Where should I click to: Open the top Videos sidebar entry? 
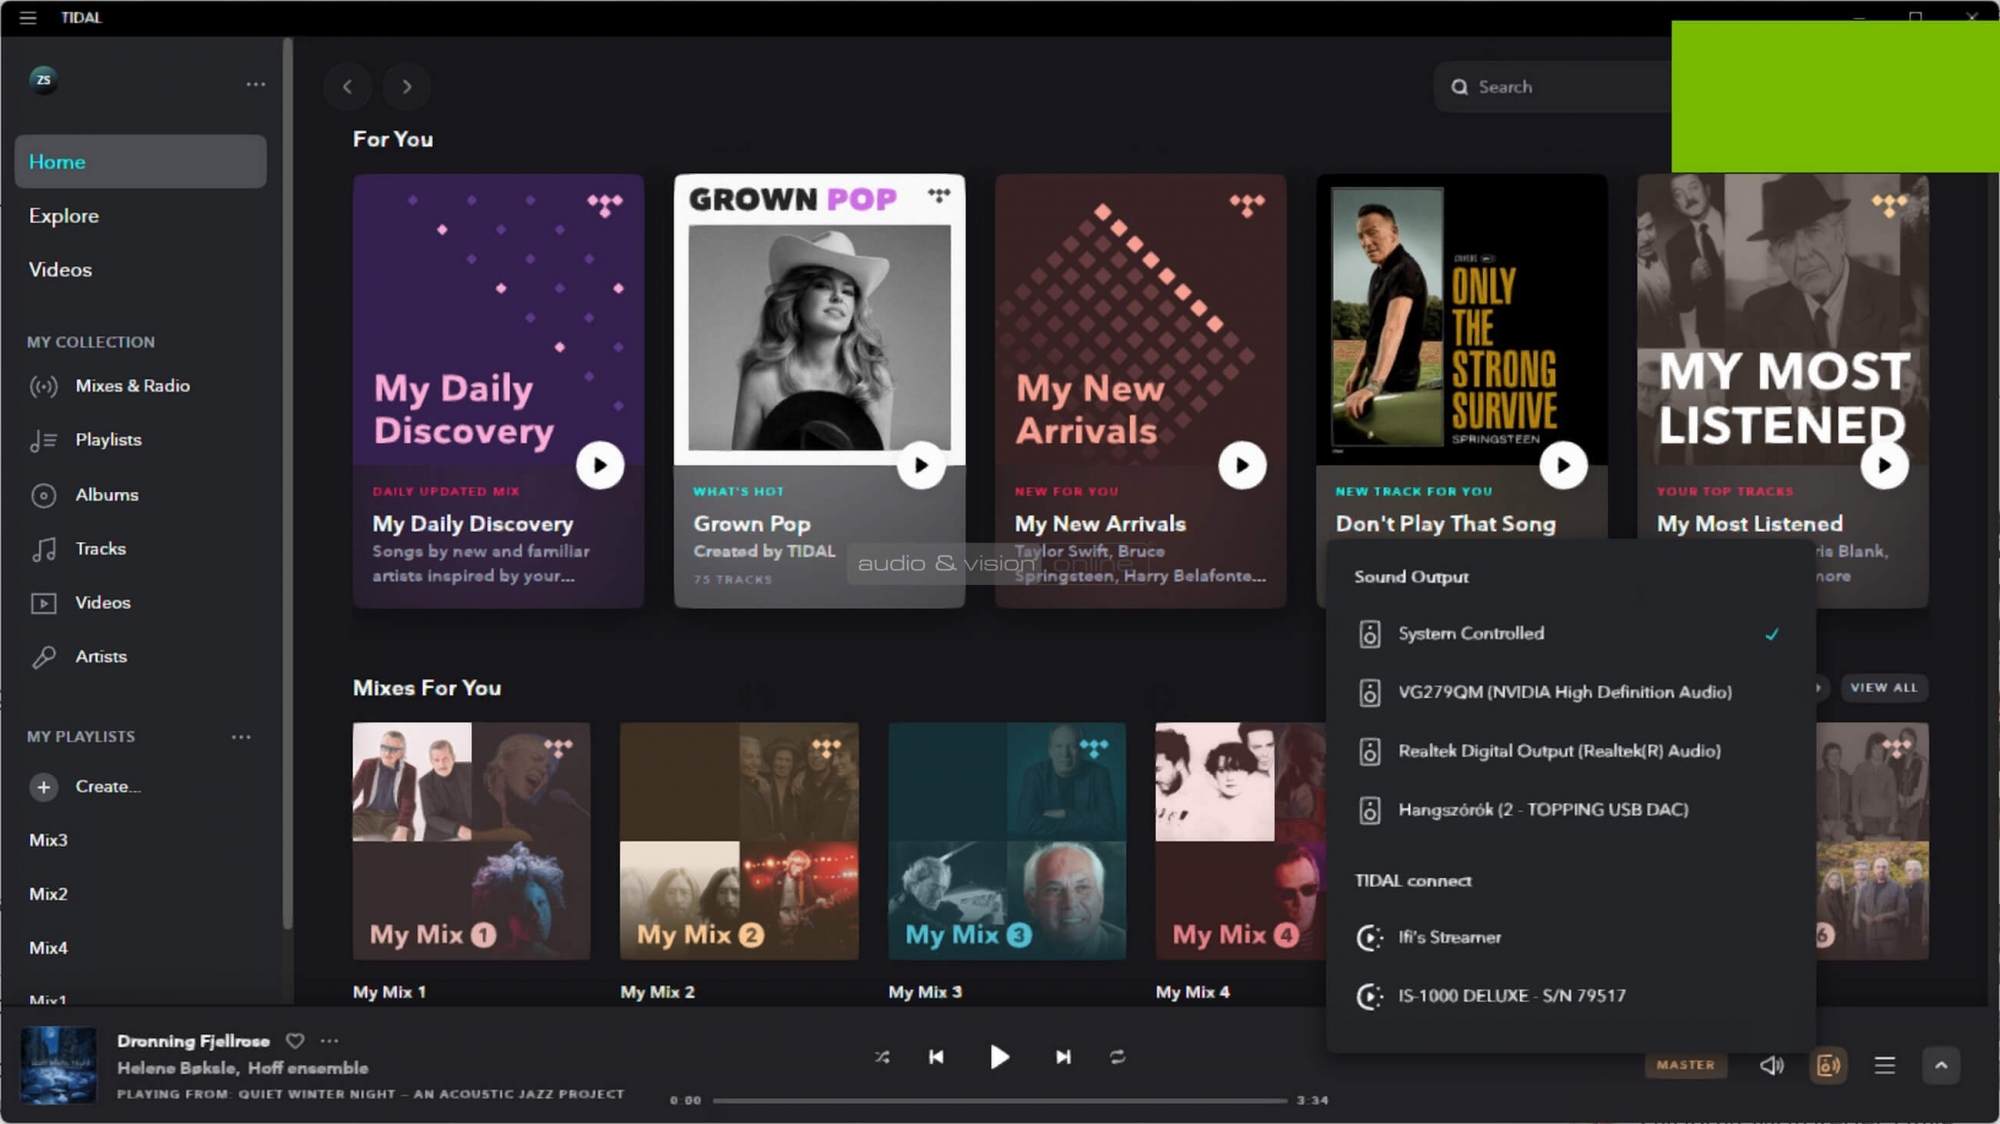click(x=60, y=270)
